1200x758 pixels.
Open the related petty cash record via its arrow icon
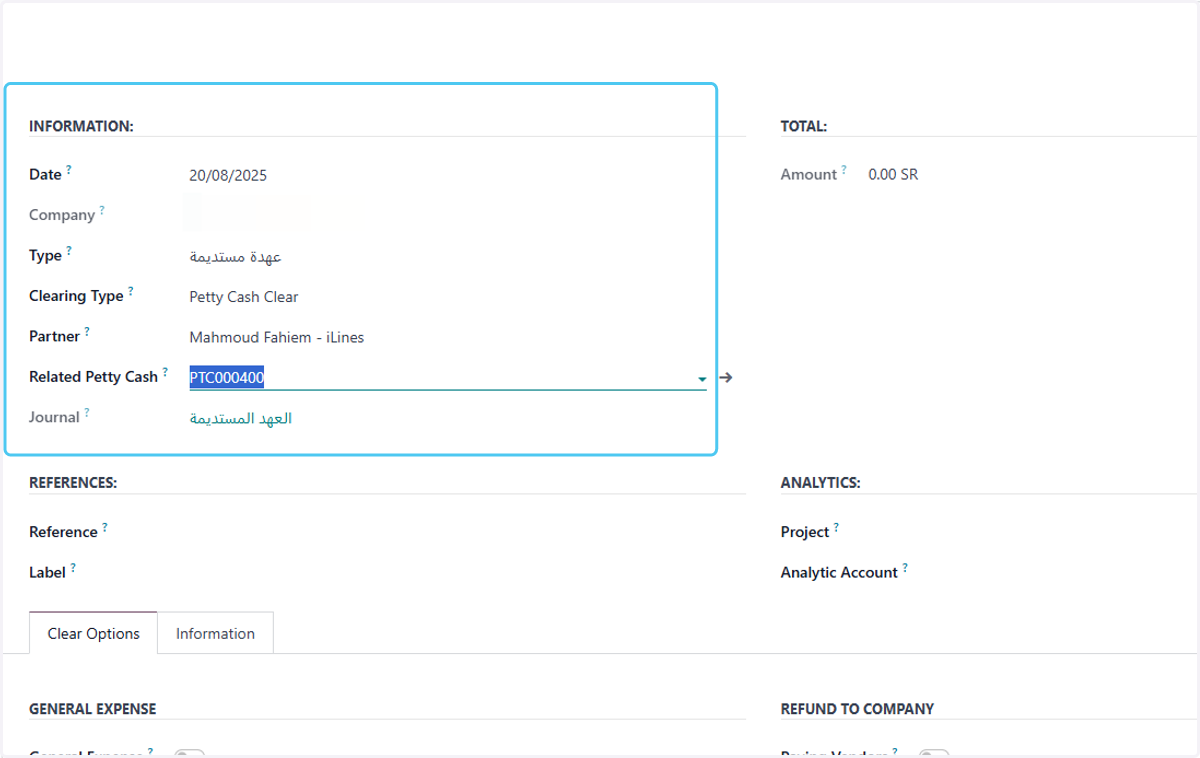tap(726, 378)
